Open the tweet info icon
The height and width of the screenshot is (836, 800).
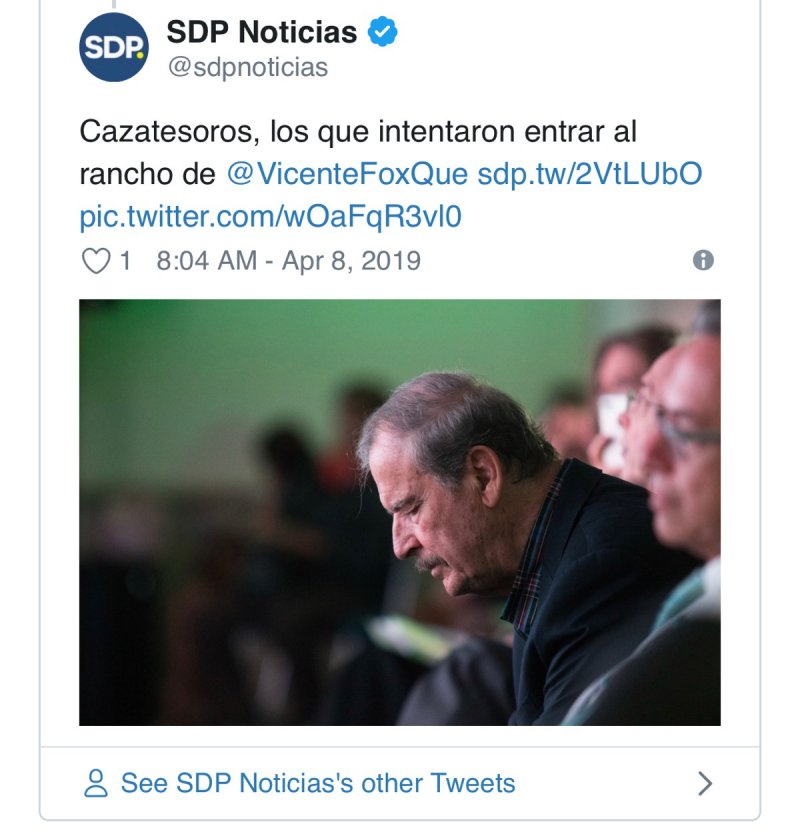coord(703,260)
